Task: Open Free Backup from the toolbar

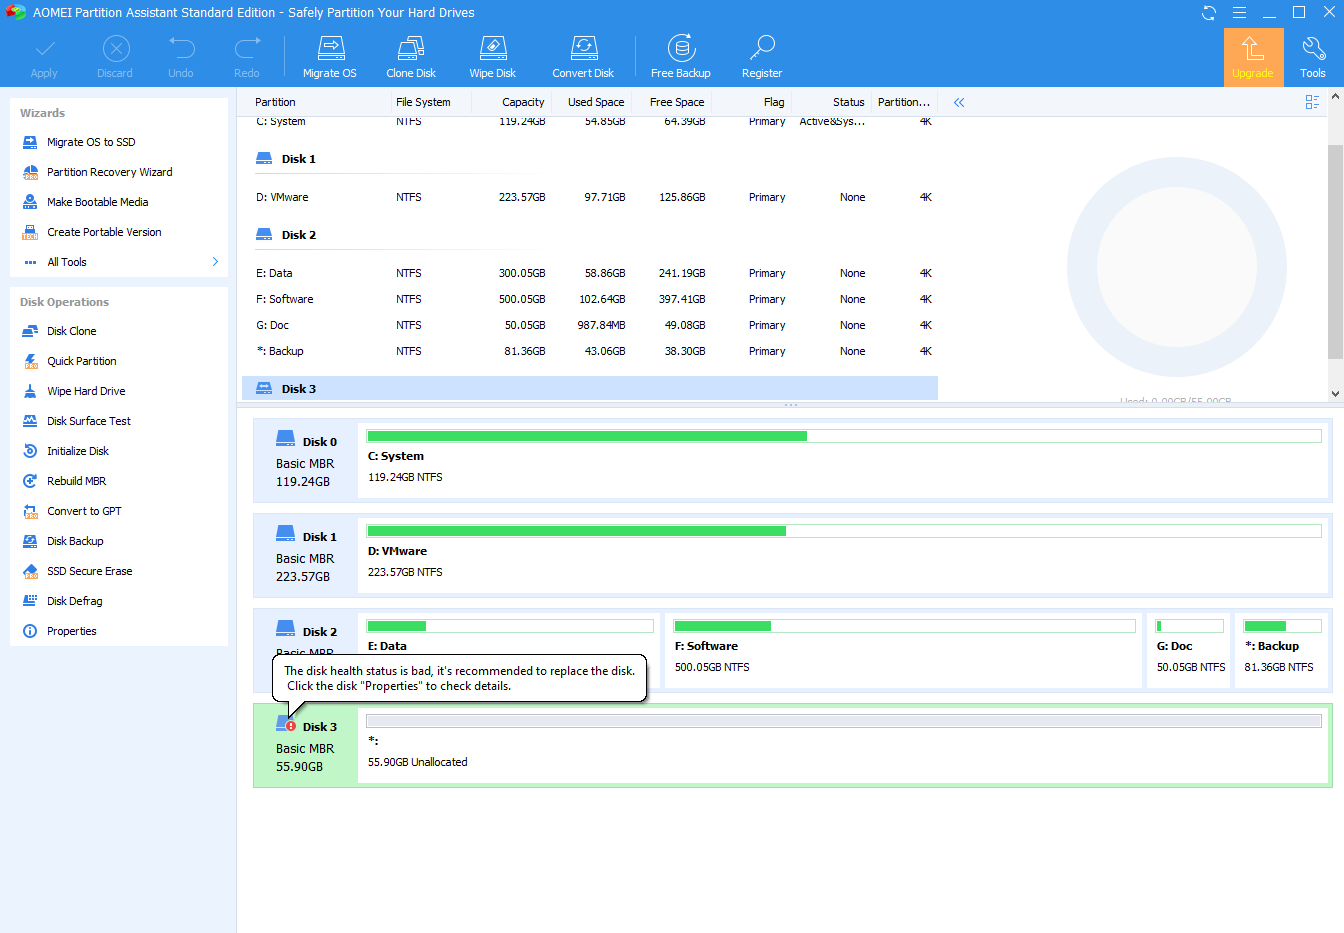Action: click(681, 48)
